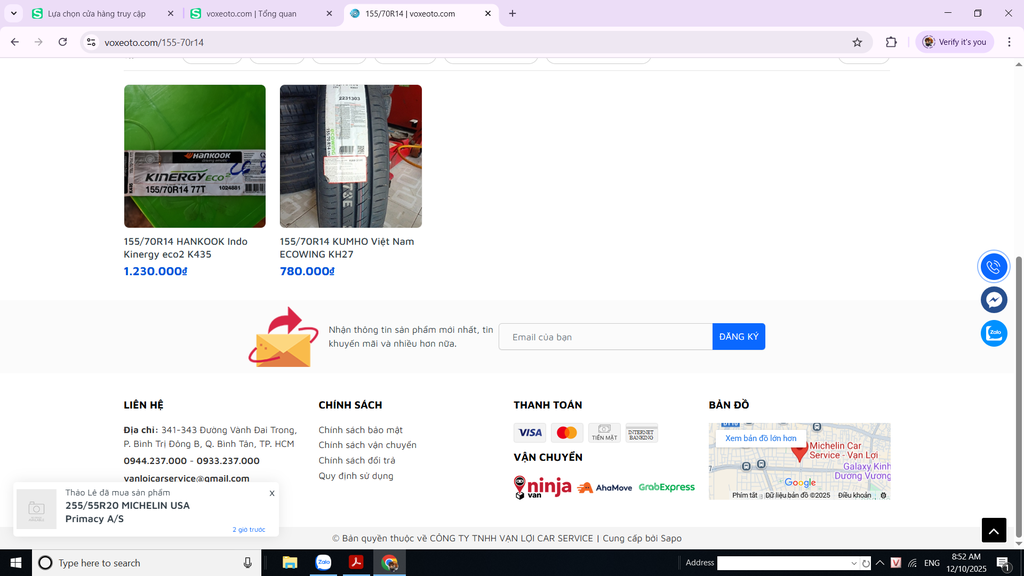Open File Explorer from the taskbar
This screenshot has width=1024, height=576.
pos(289,563)
